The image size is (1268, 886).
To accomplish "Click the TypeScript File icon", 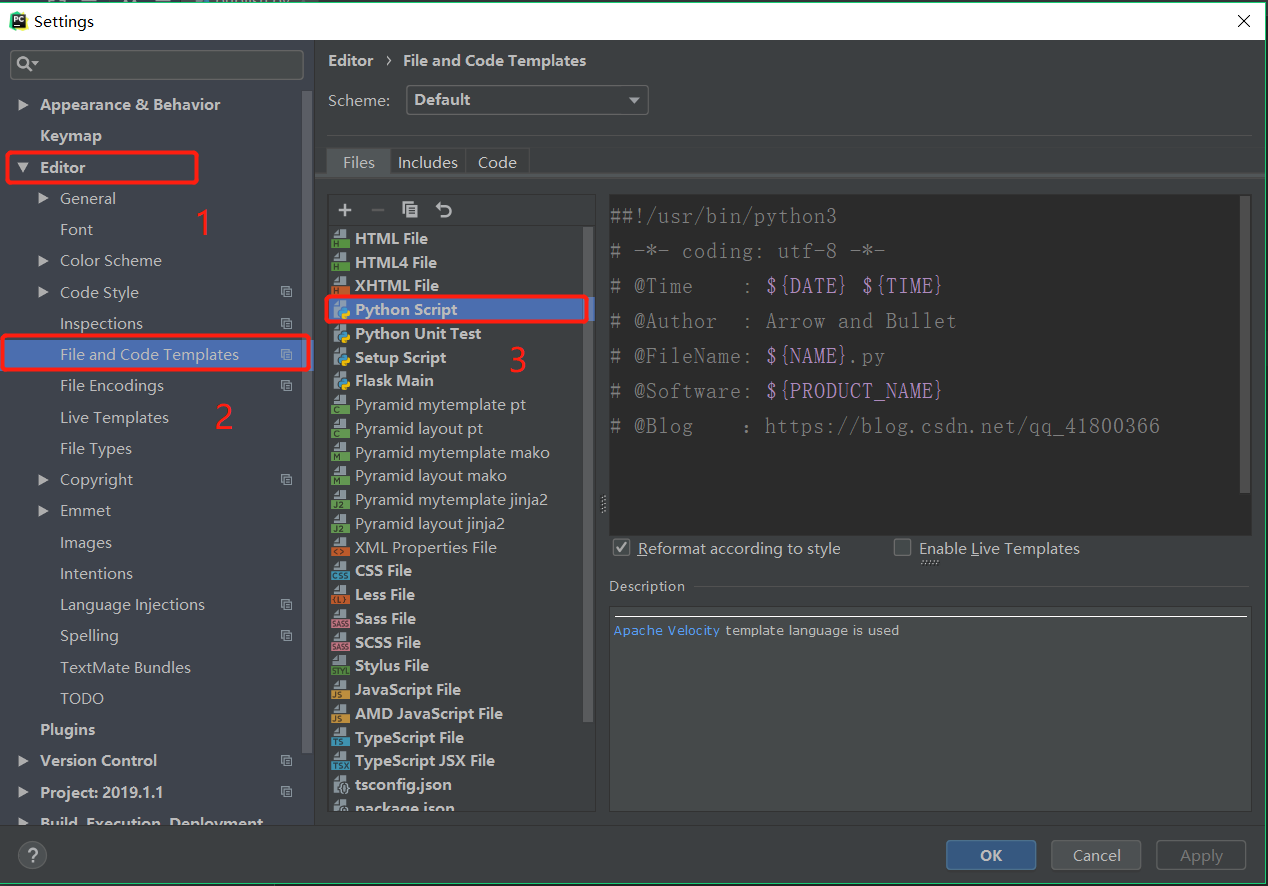I will tap(340, 738).
